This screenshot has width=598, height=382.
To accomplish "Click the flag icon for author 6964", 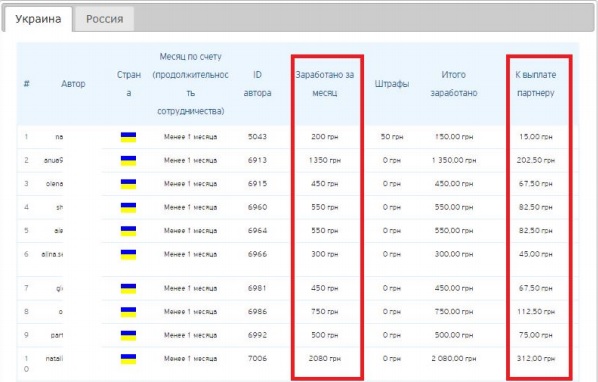I will (x=128, y=231).
